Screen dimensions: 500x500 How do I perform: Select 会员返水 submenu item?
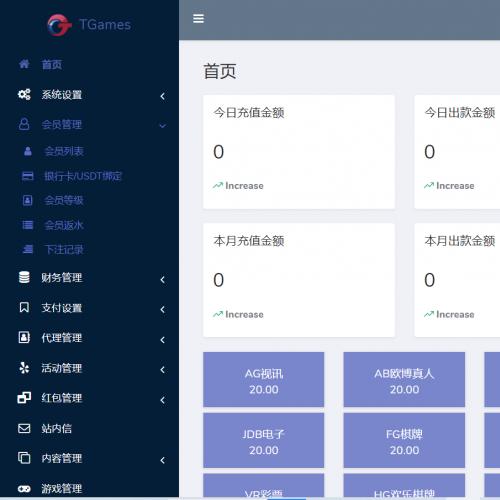point(64,225)
